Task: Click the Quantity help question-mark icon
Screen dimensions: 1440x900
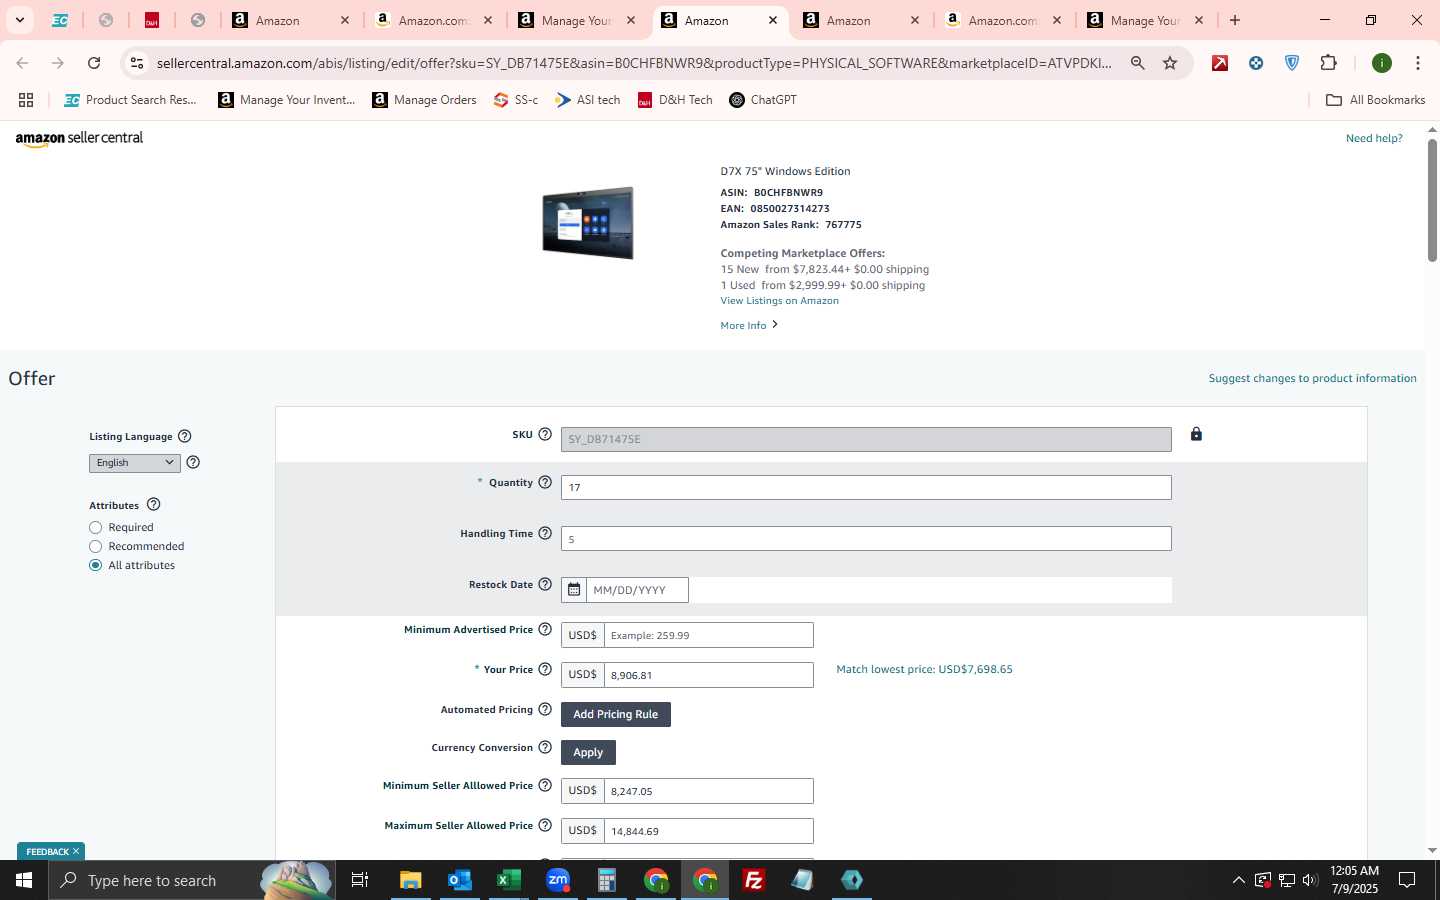Action: 545,482
